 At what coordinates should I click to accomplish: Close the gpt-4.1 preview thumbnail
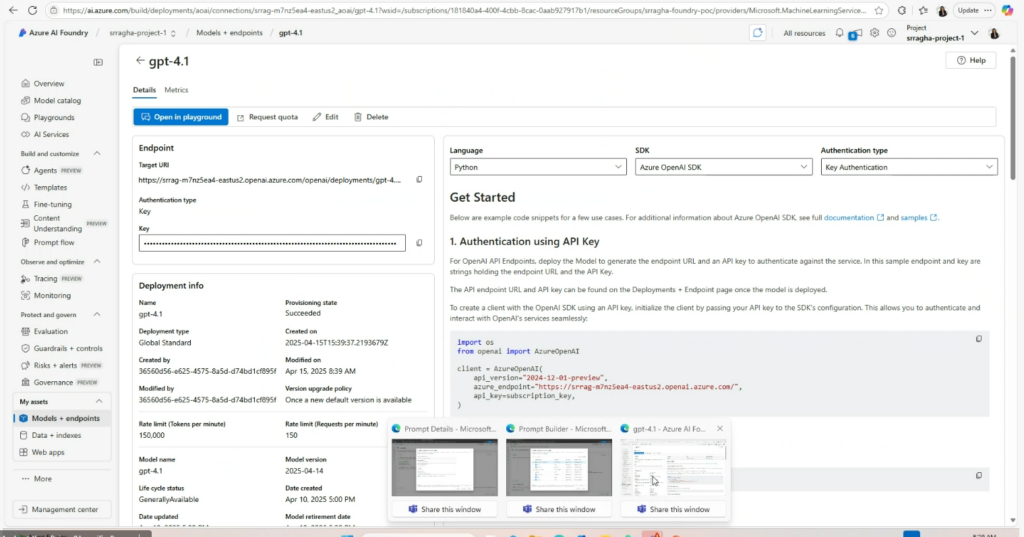click(720, 429)
